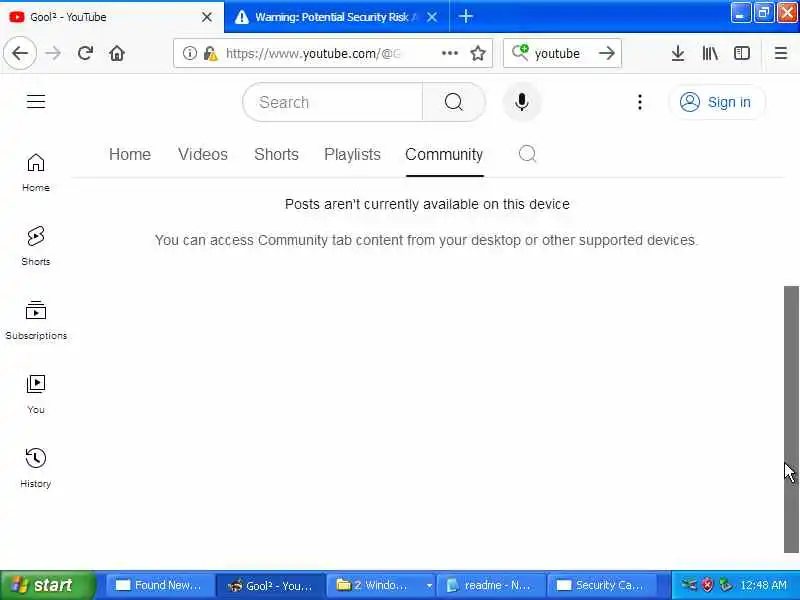Open page actions three-dot menu in address bar
Image resolution: width=800 pixels, height=600 pixels.
click(x=449, y=53)
